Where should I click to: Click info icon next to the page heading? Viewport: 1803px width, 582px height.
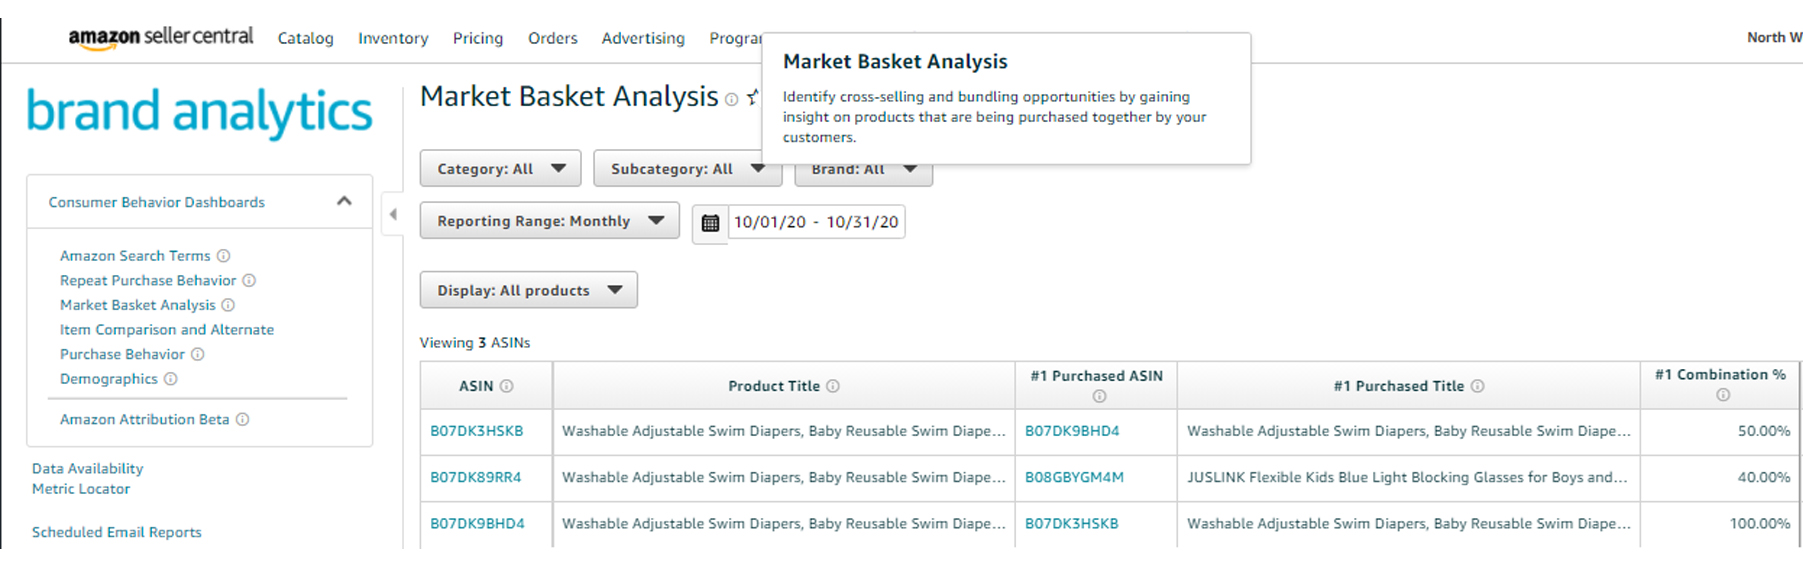coord(732,99)
